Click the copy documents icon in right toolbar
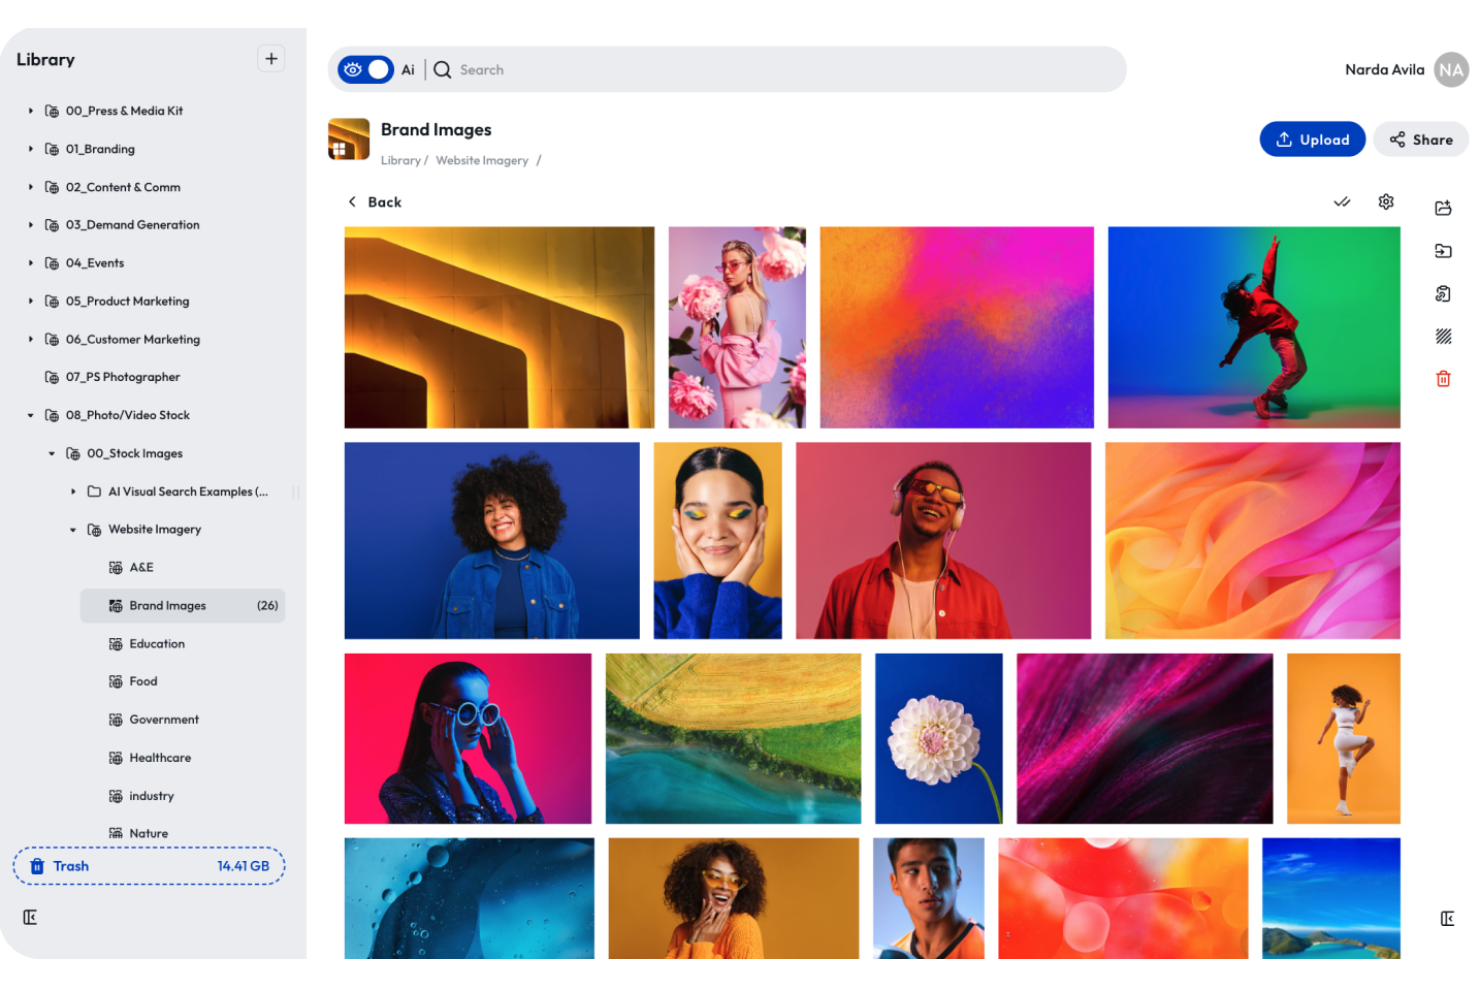Screen dimensions: 1480x987 click(x=1443, y=294)
